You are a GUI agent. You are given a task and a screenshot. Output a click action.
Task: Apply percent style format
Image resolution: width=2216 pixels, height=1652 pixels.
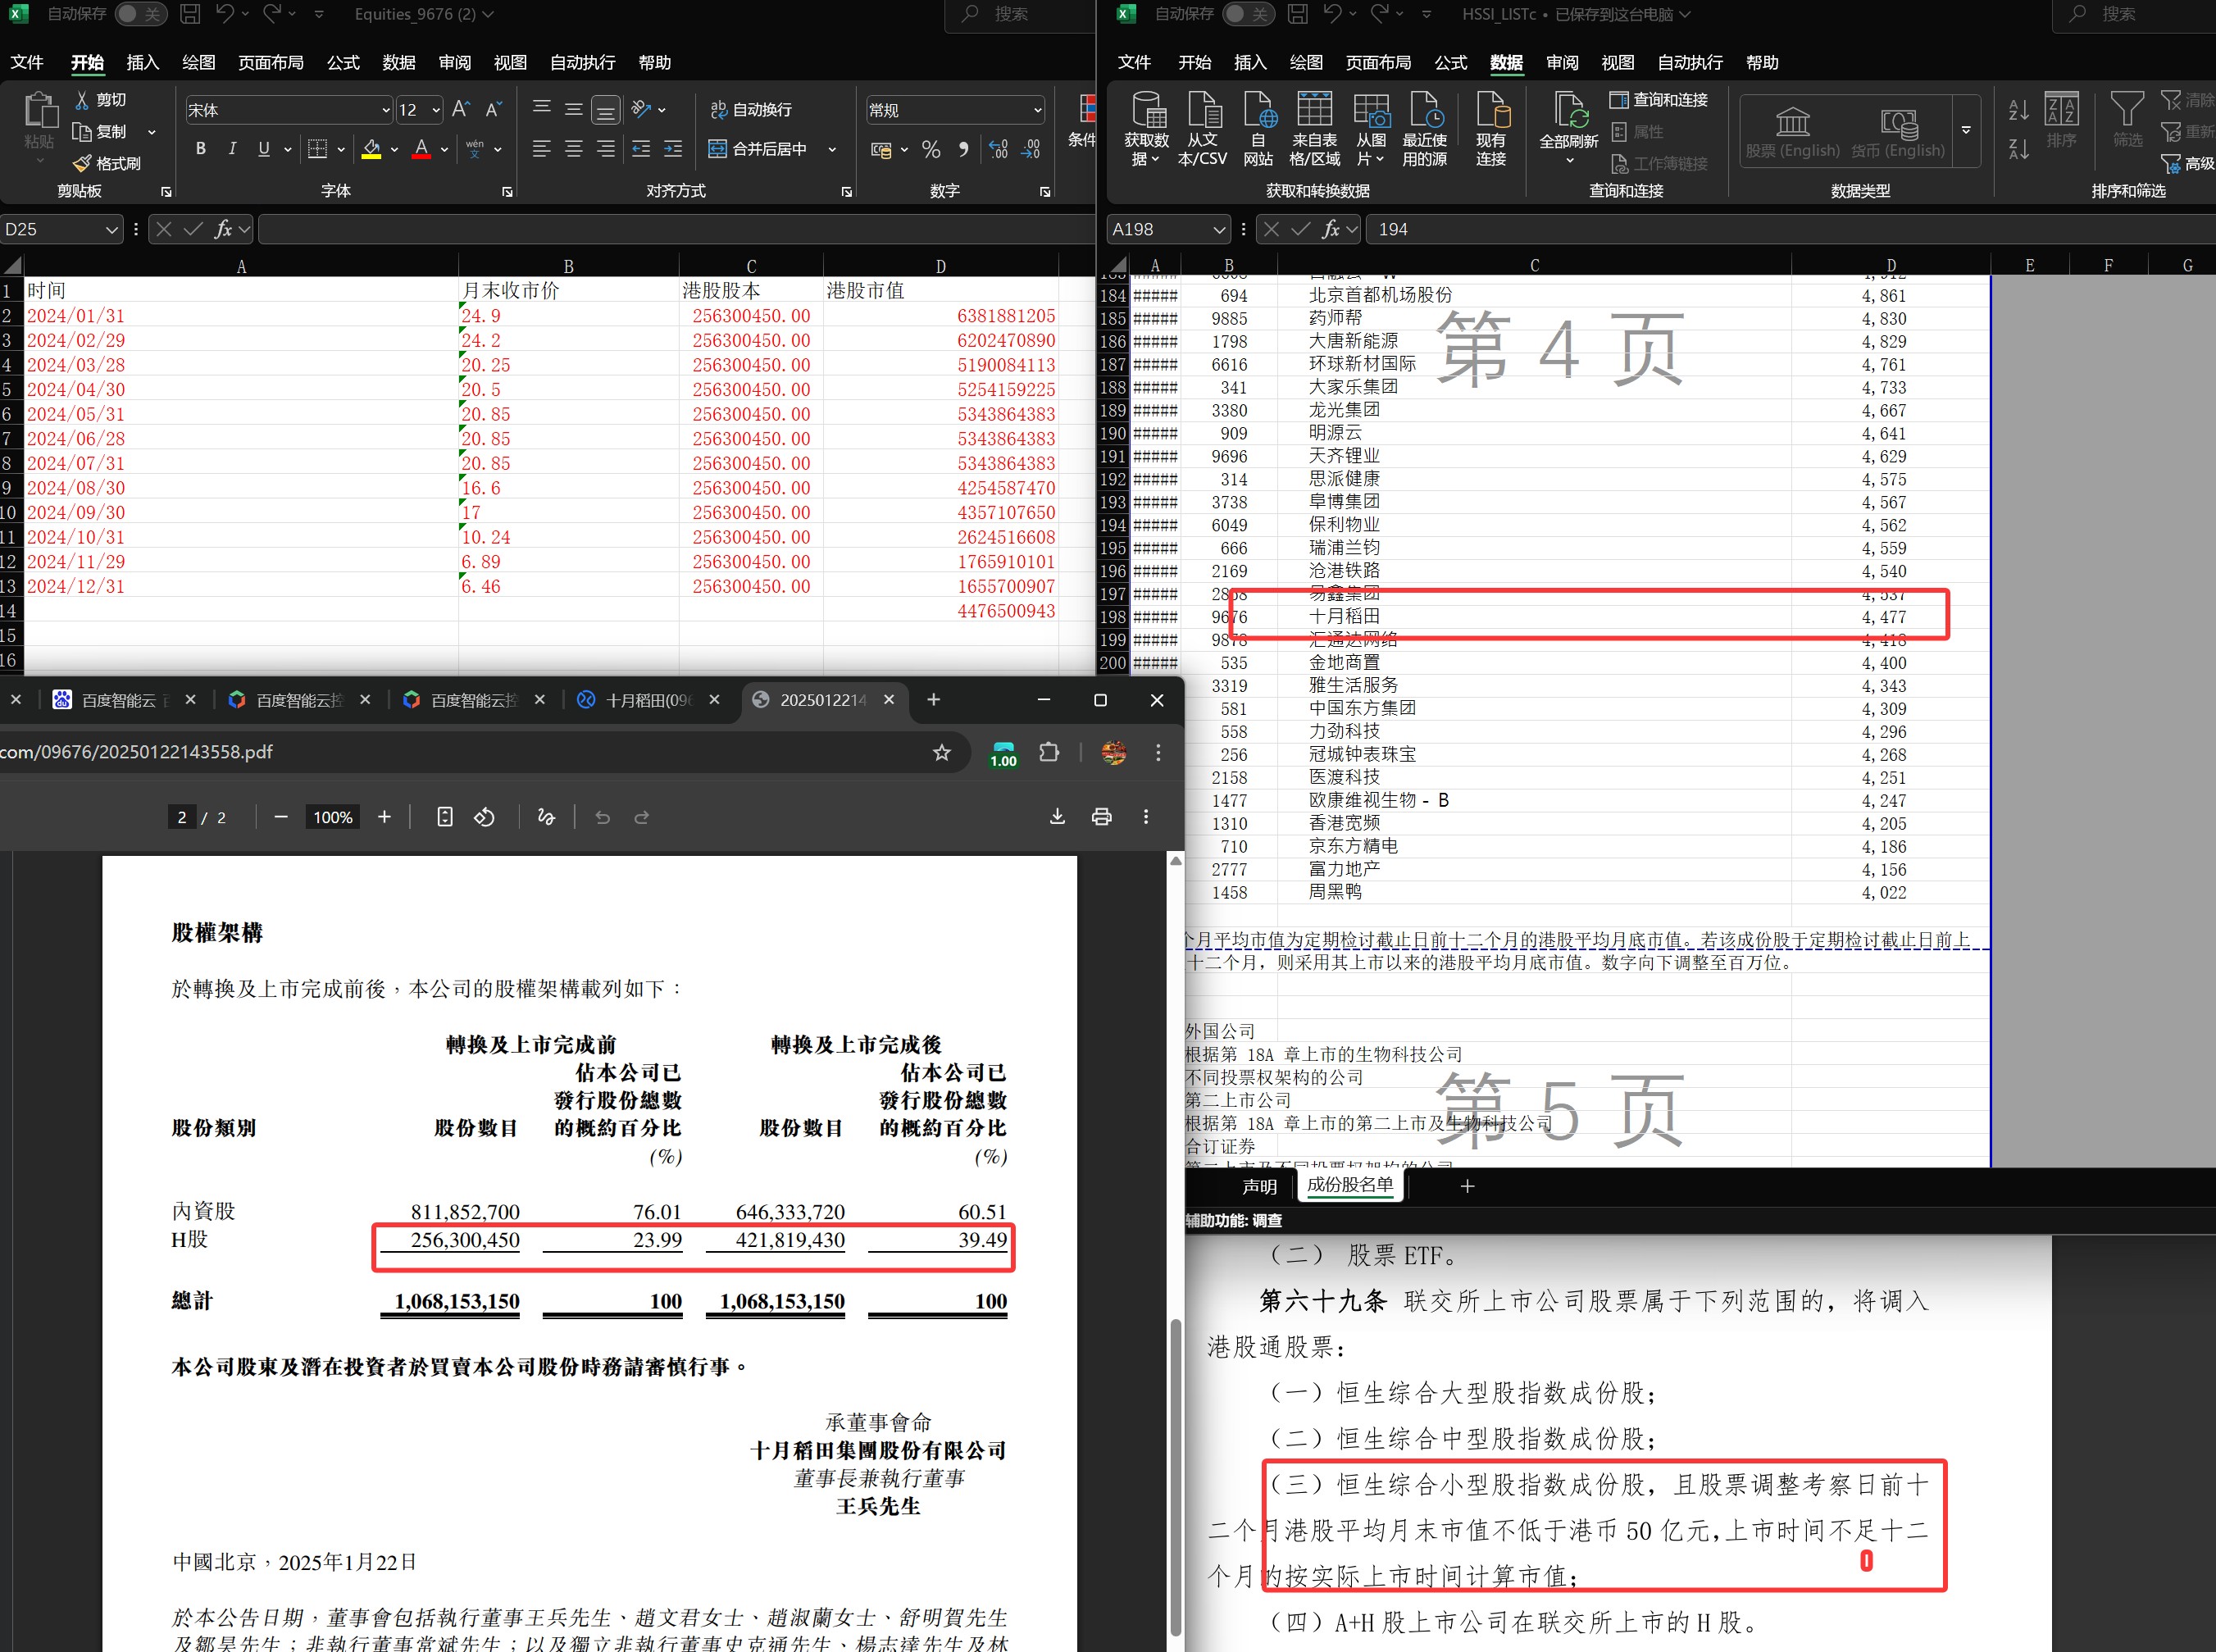(931, 149)
